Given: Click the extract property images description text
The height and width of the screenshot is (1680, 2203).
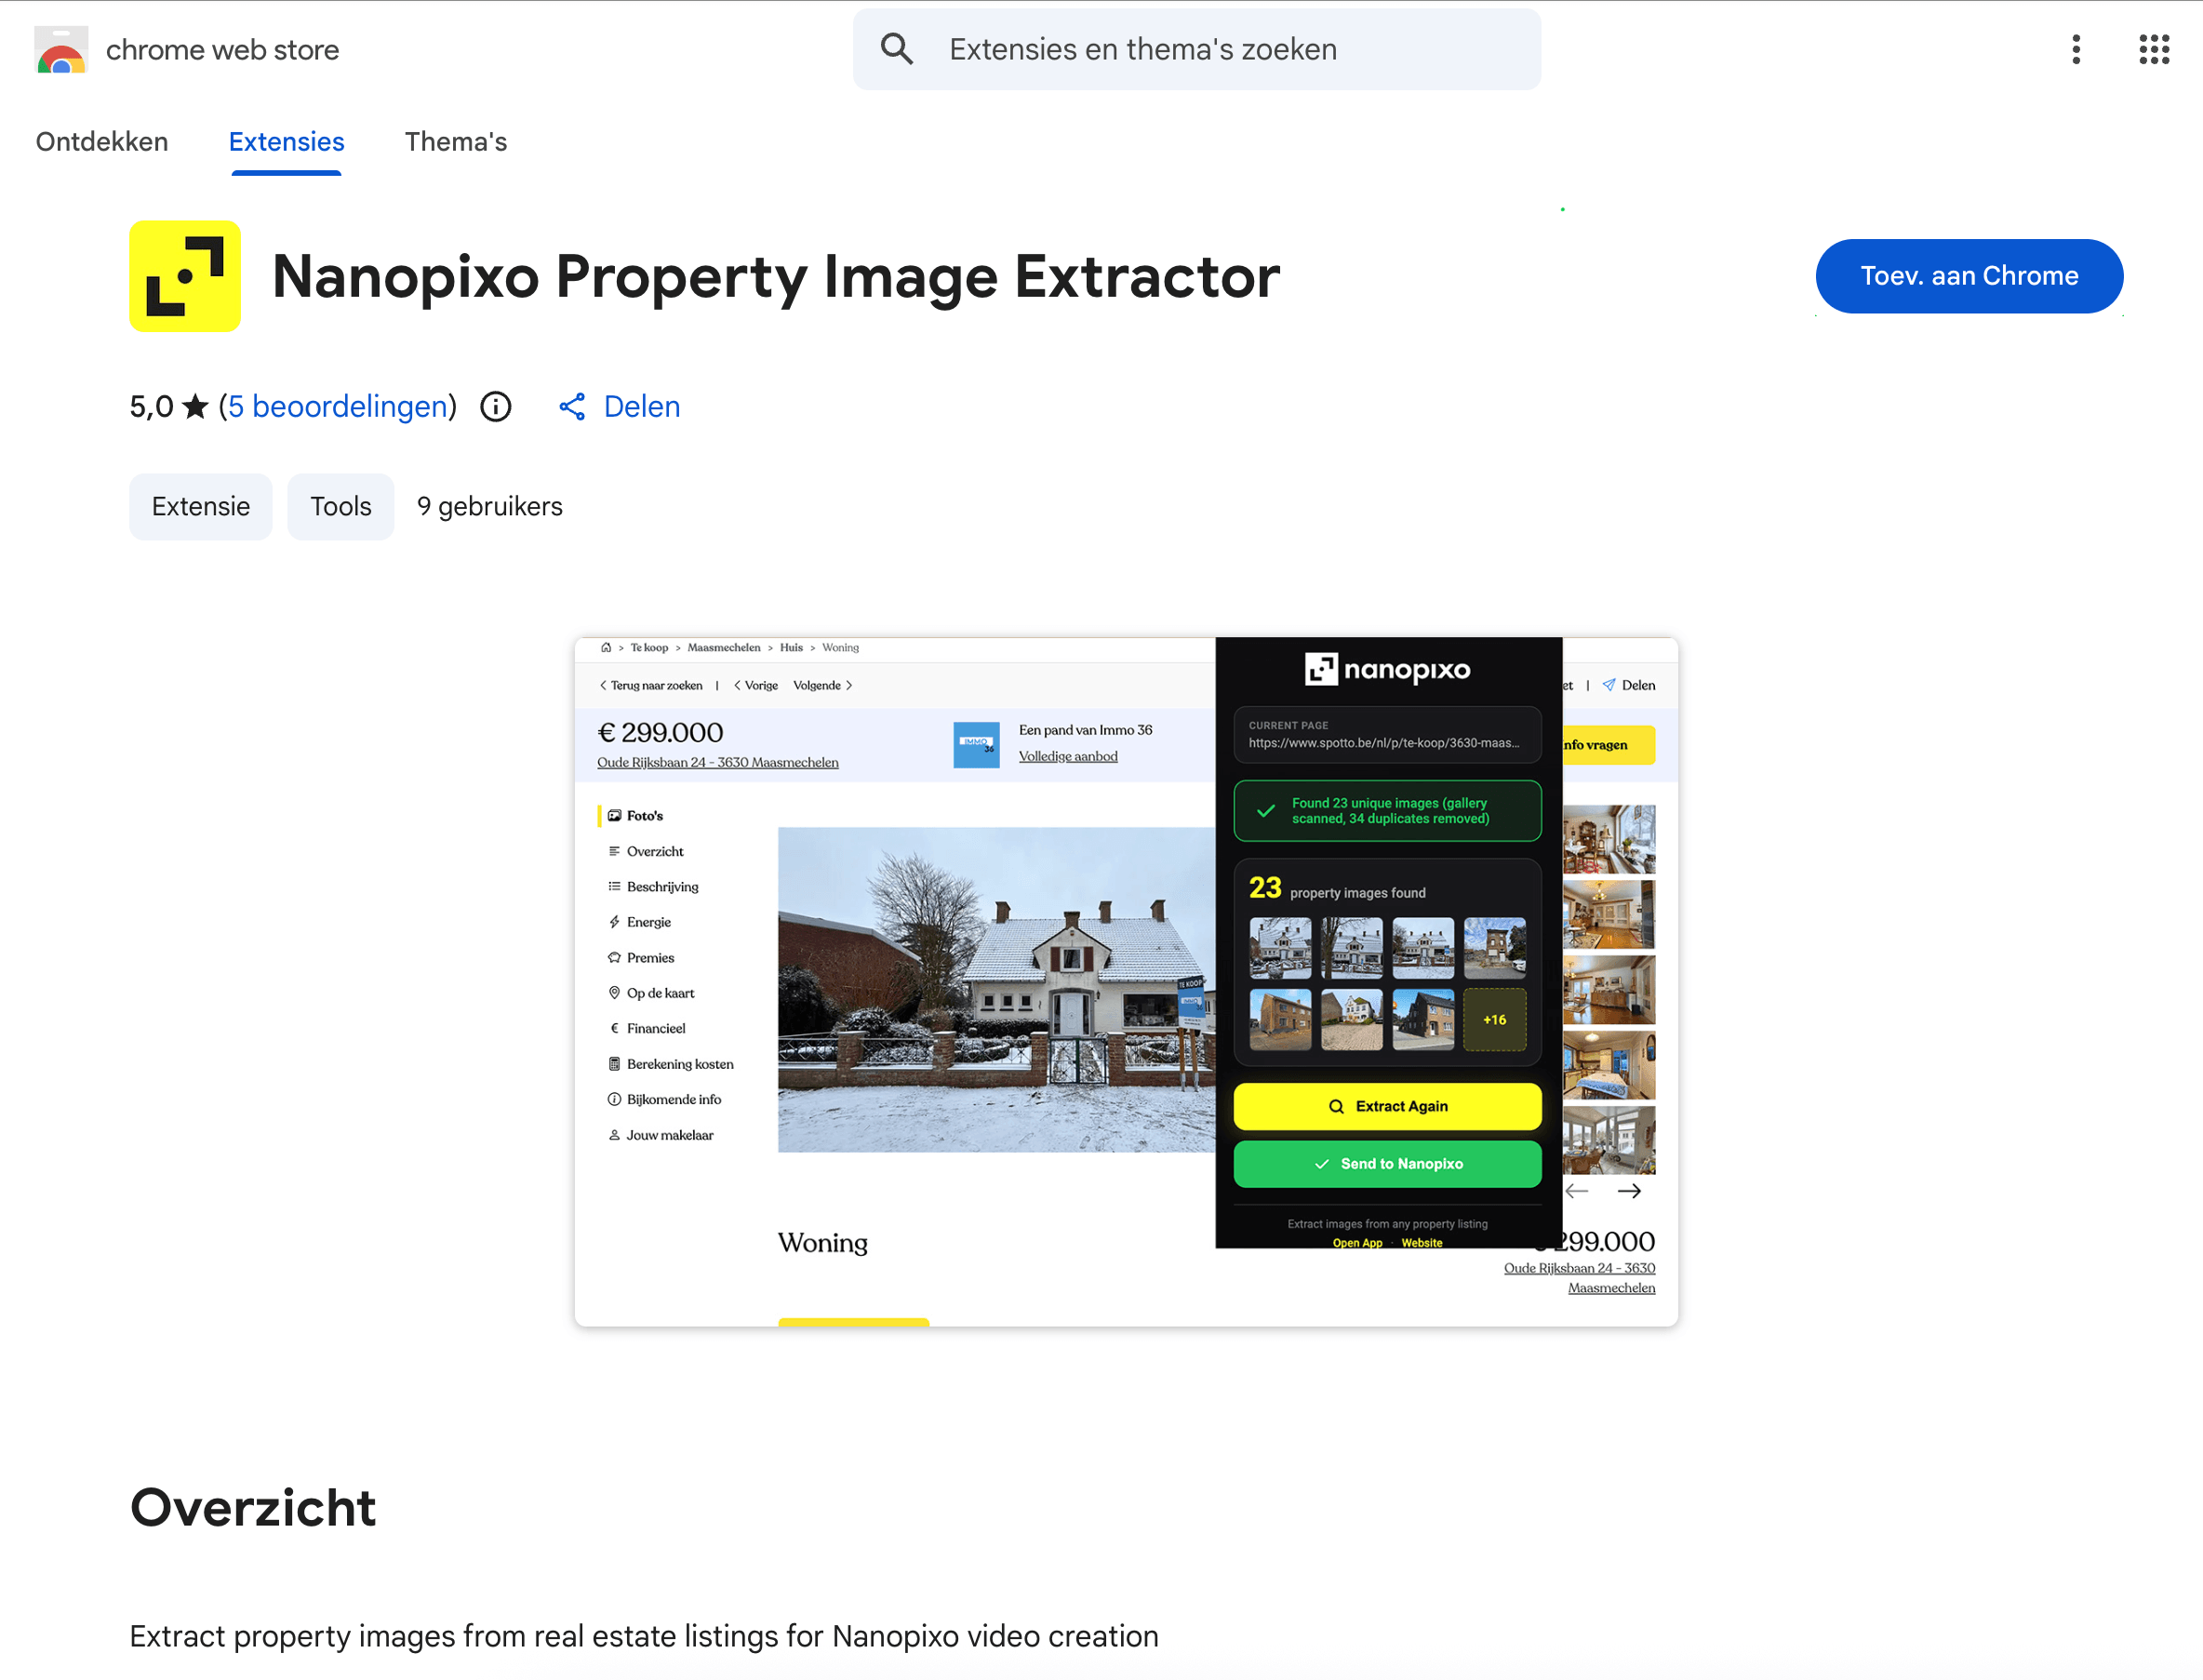Looking at the screenshot, I should tap(644, 1636).
